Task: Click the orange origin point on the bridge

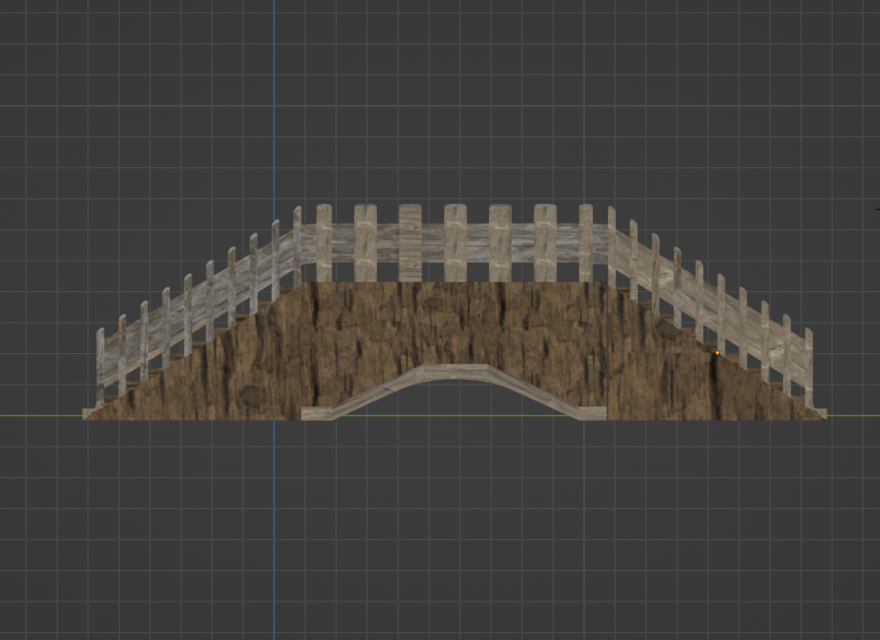Action: (717, 353)
